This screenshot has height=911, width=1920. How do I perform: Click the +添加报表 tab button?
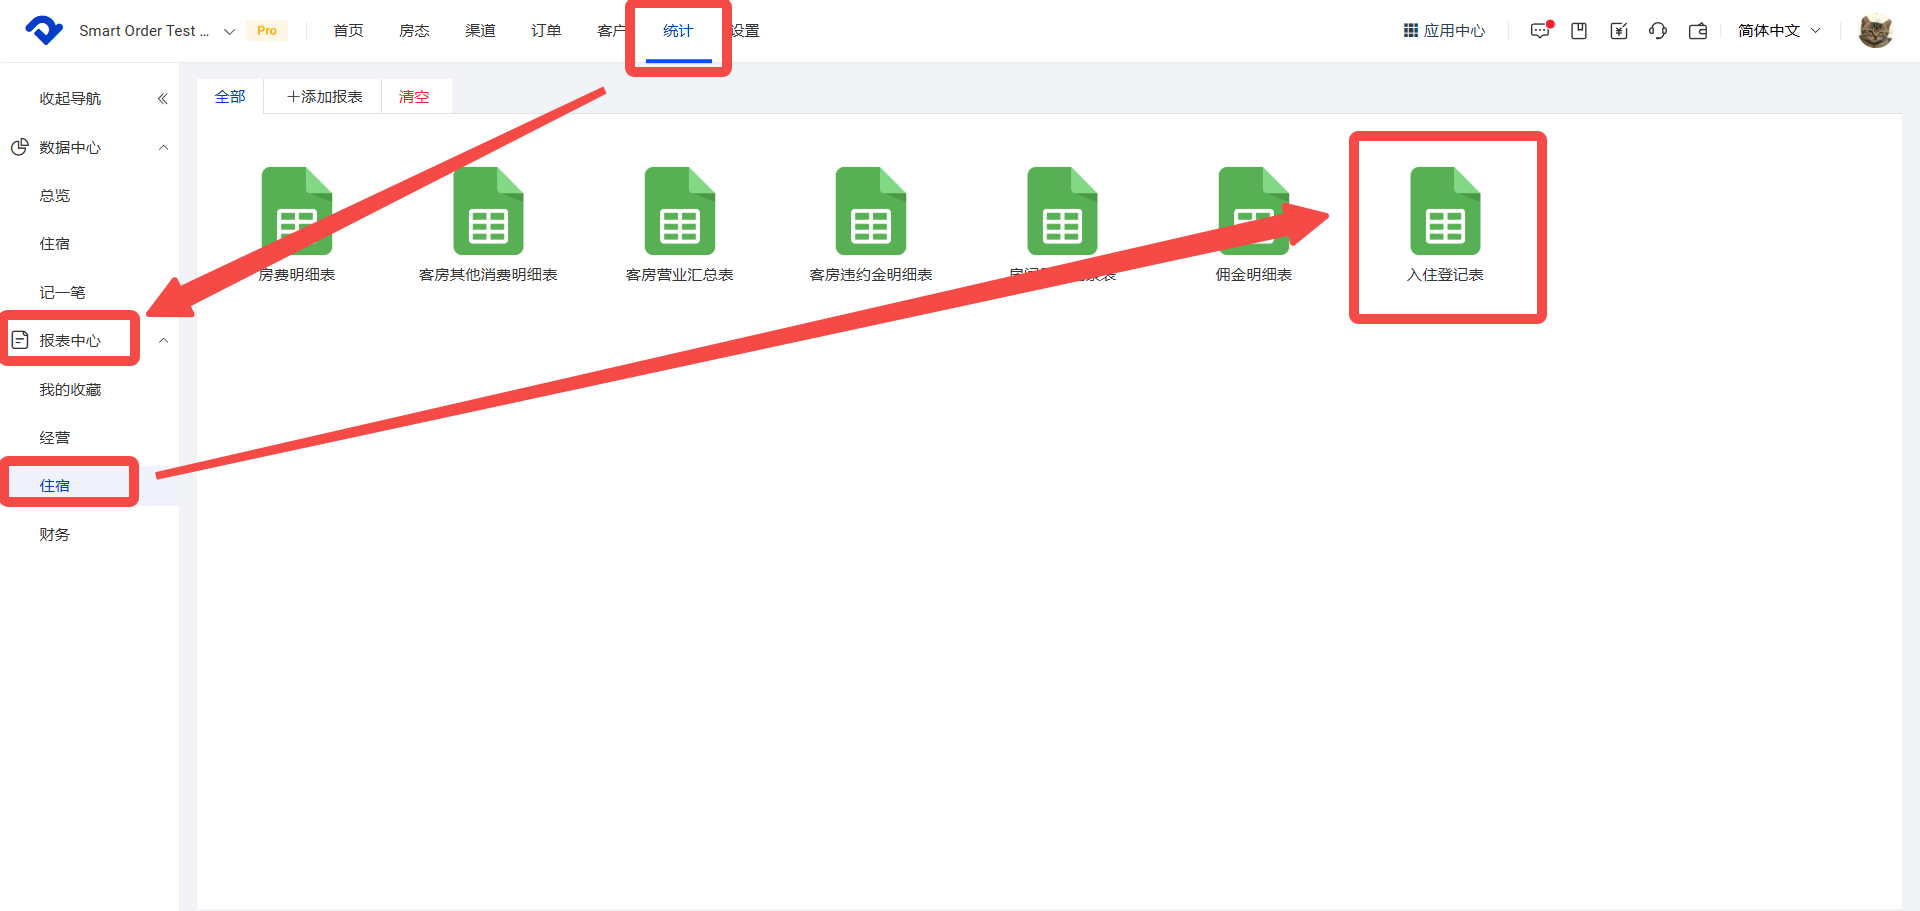coord(324,97)
